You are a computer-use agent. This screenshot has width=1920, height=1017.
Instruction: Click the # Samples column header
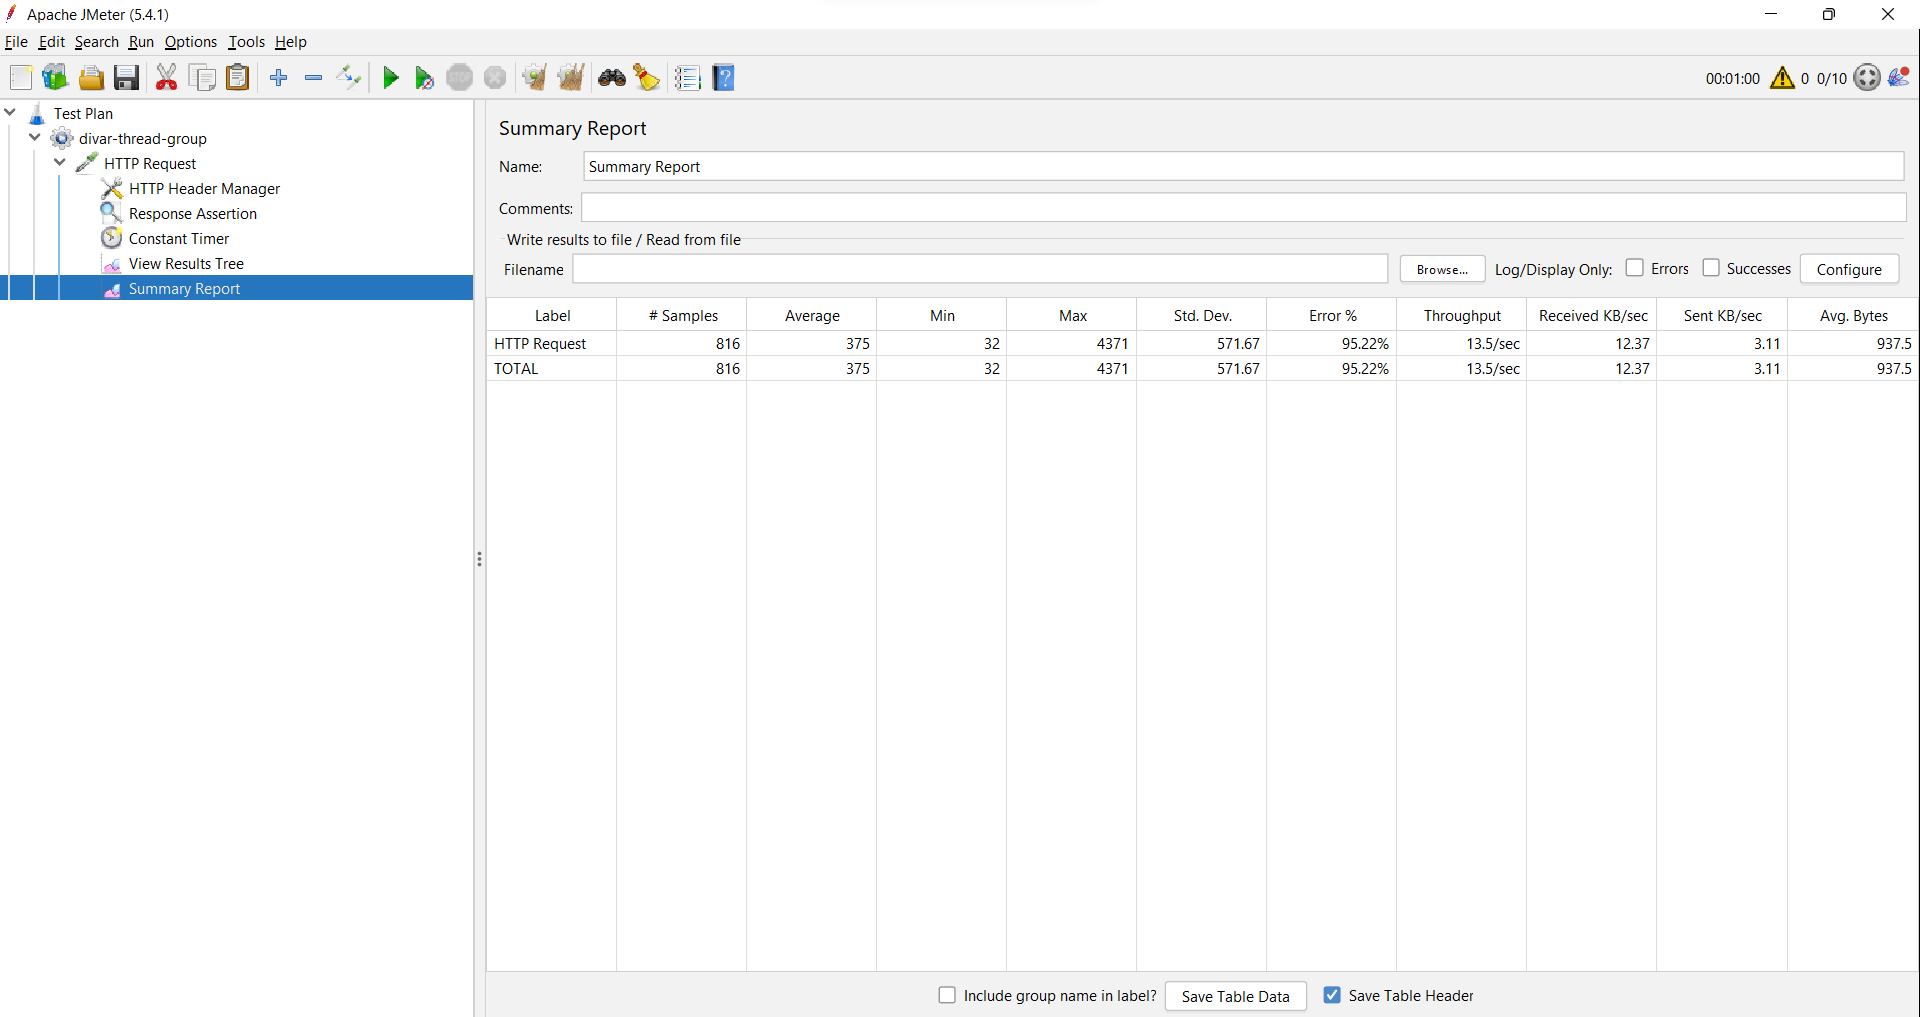pos(682,315)
